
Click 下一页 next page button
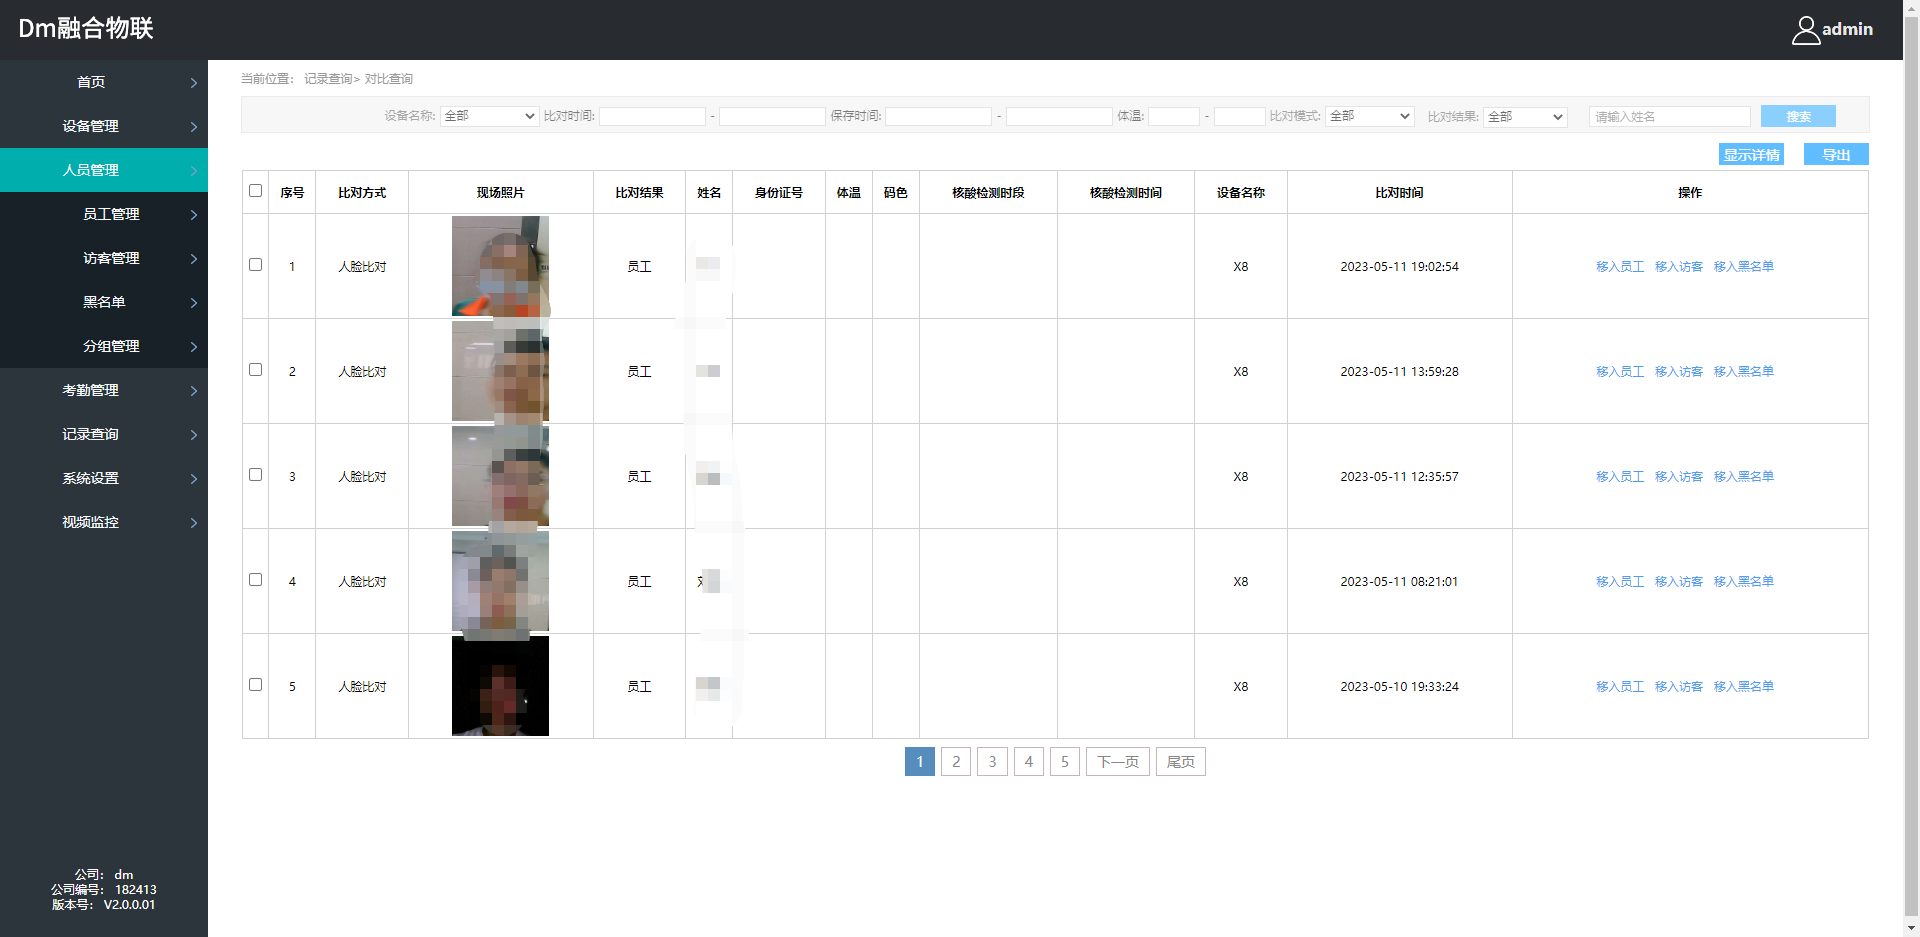click(1118, 761)
